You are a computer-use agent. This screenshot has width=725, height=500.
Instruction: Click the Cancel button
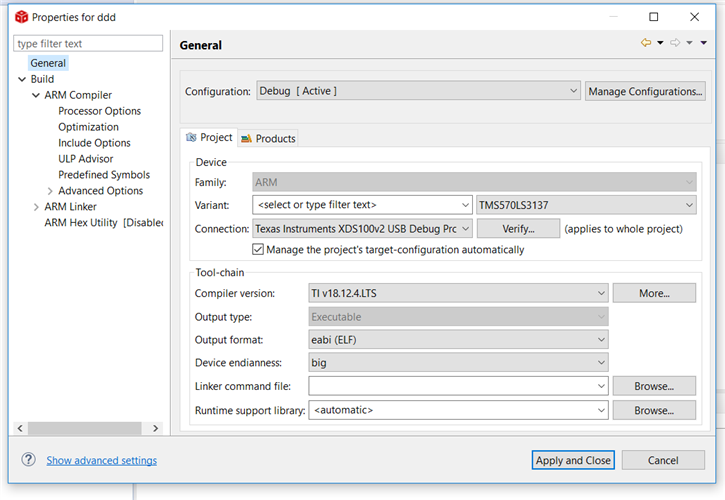point(663,460)
